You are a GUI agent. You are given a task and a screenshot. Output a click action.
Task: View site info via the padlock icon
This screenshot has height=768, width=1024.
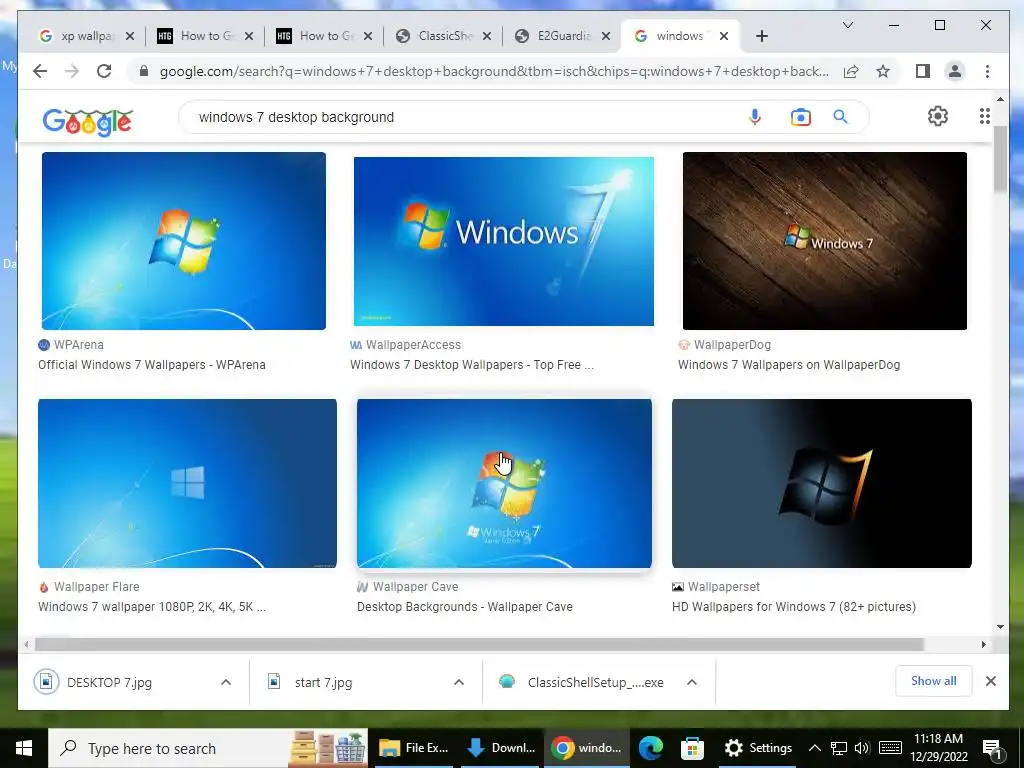[x=144, y=71]
